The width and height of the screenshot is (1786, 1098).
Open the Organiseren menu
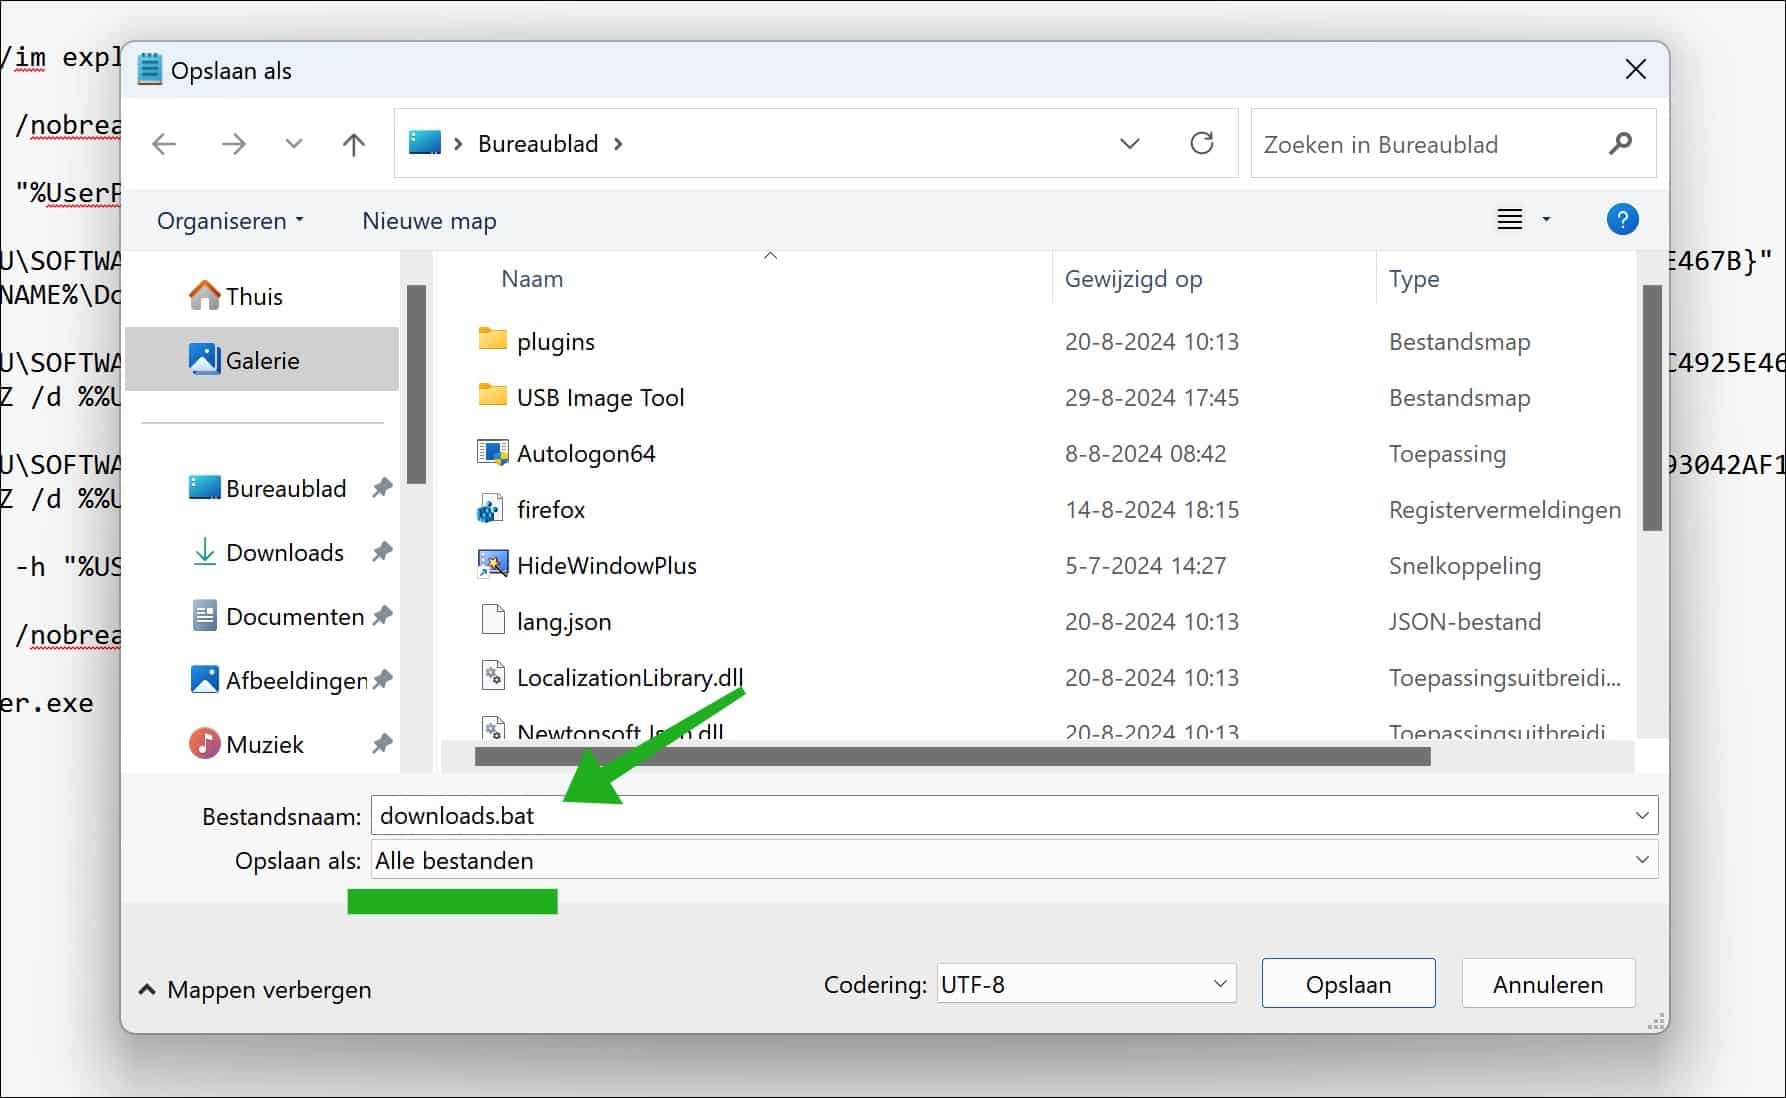coord(229,220)
